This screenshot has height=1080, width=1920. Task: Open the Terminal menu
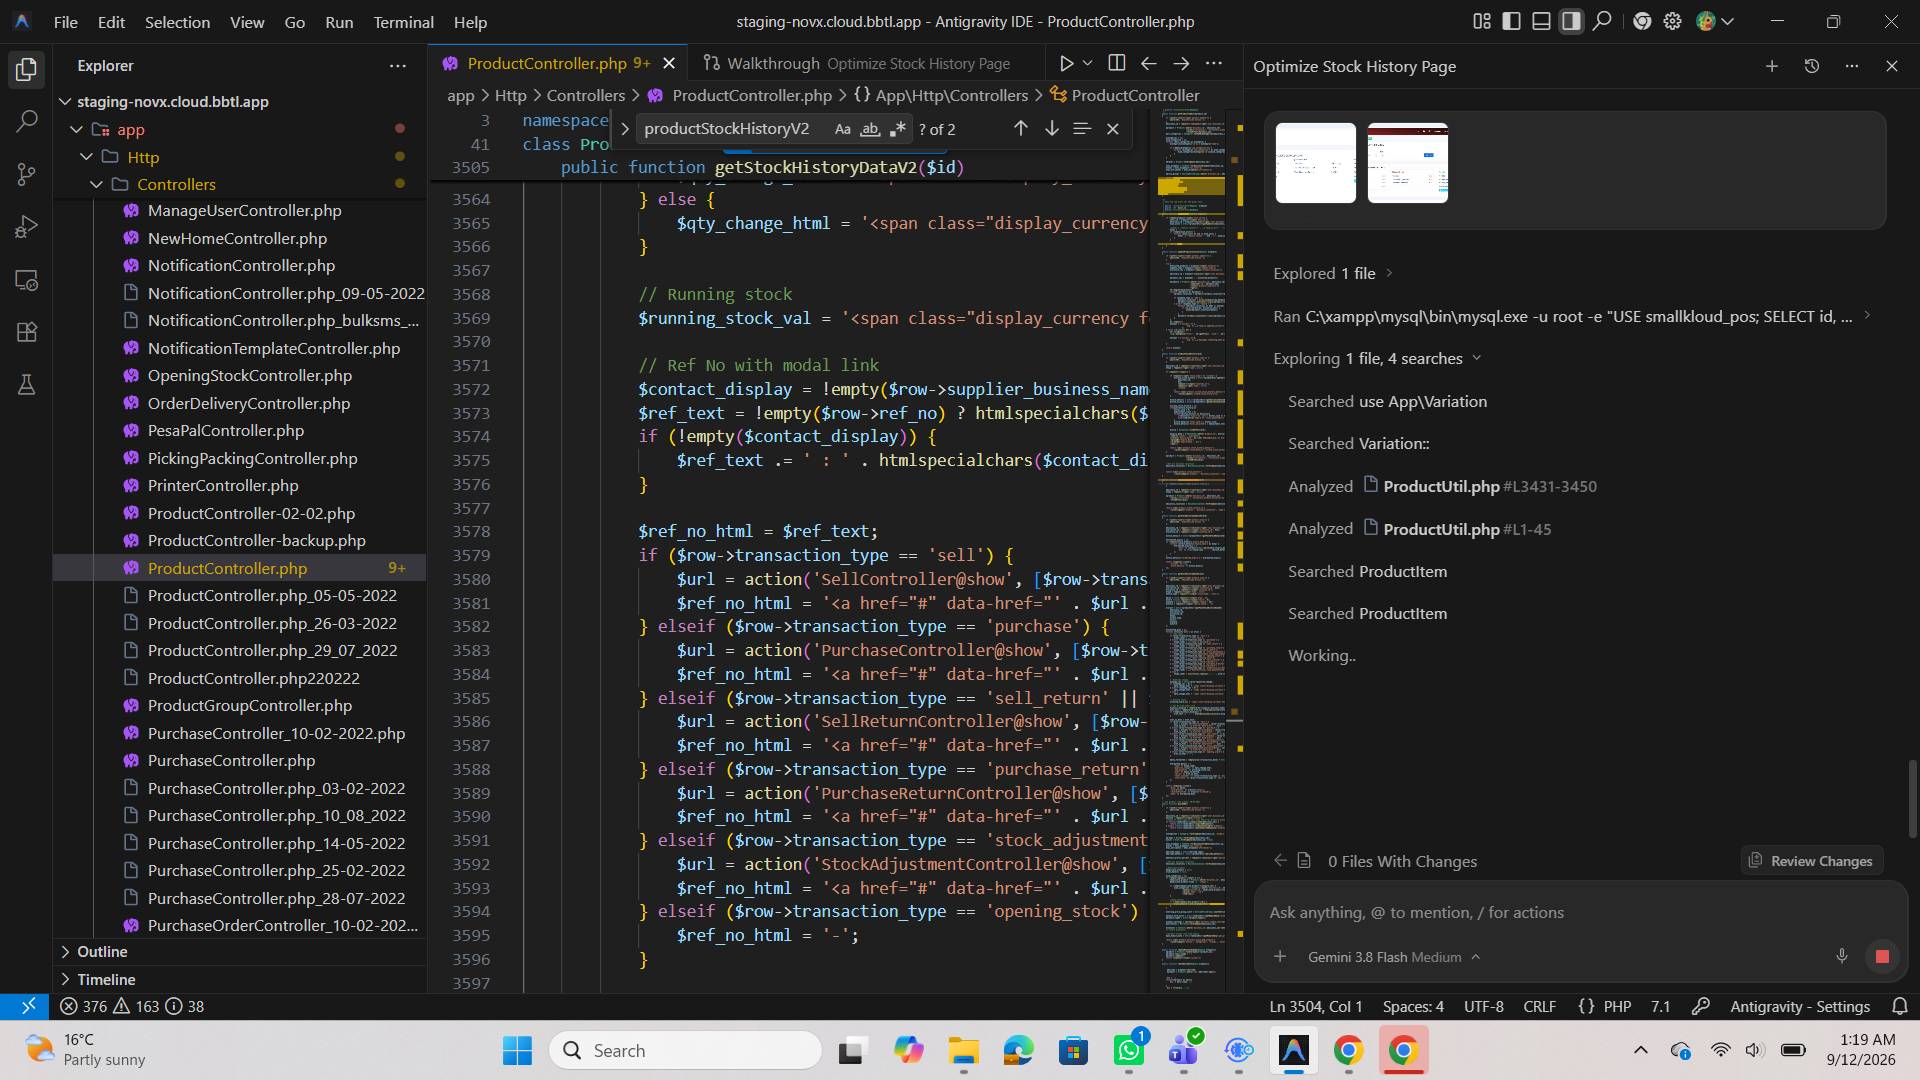coord(403,22)
